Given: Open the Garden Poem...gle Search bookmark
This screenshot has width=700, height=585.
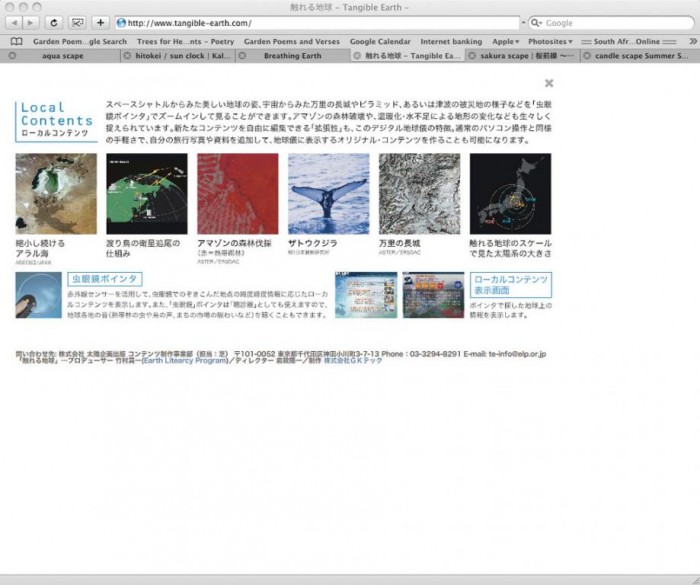Looking at the screenshot, I should tap(80, 42).
